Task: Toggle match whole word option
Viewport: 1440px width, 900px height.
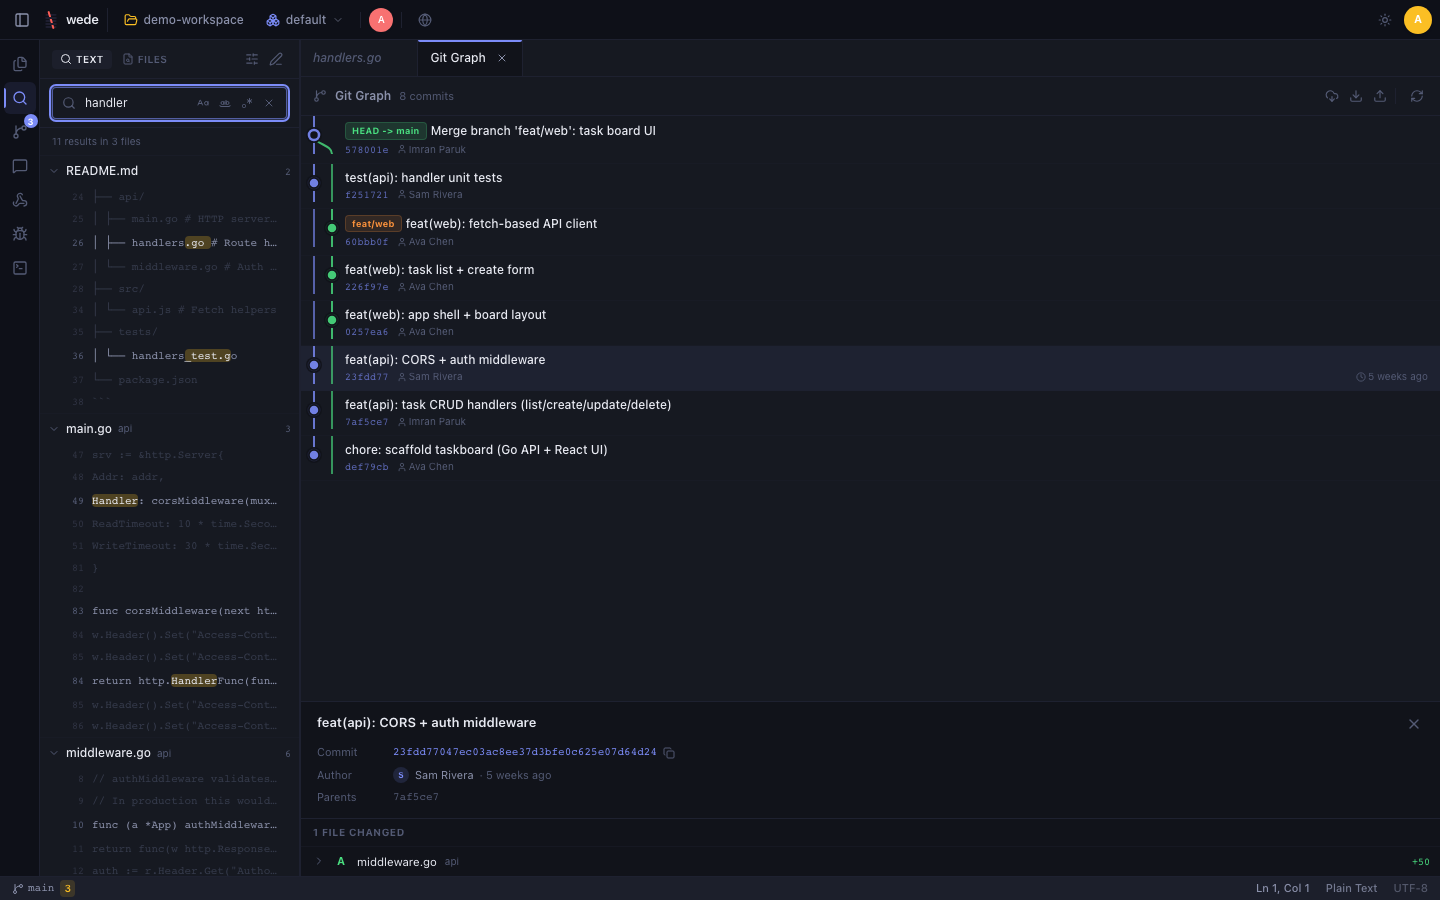Action: pyautogui.click(x=225, y=103)
